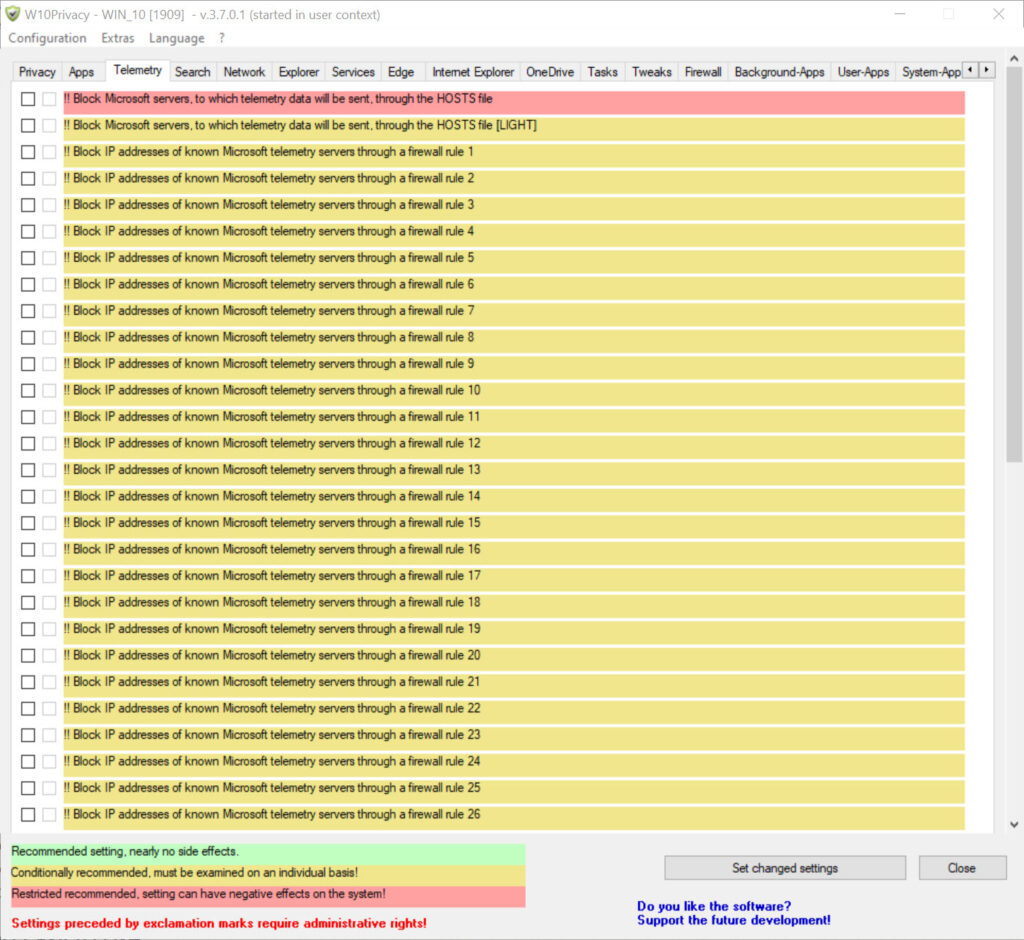Check the firewall rule 16 checkbox
The width and height of the screenshot is (1024, 940).
(x=28, y=549)
